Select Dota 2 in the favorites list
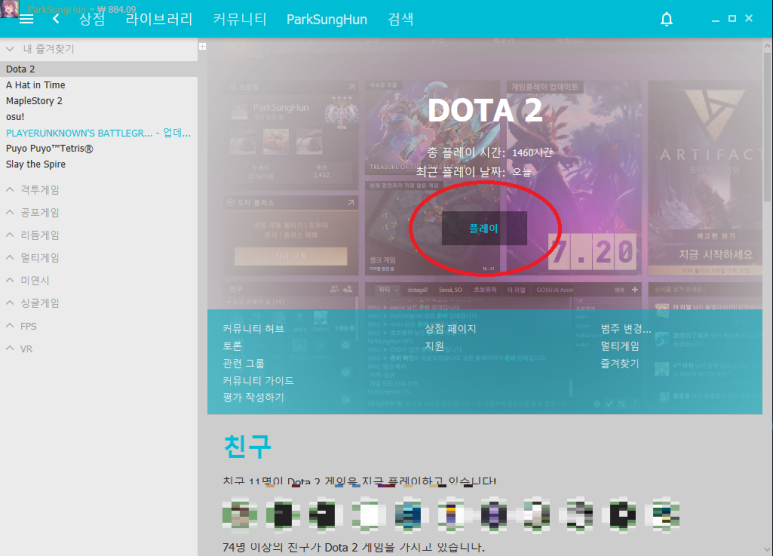Viewport: 773px width, 556px height. [x=99, y=69]
